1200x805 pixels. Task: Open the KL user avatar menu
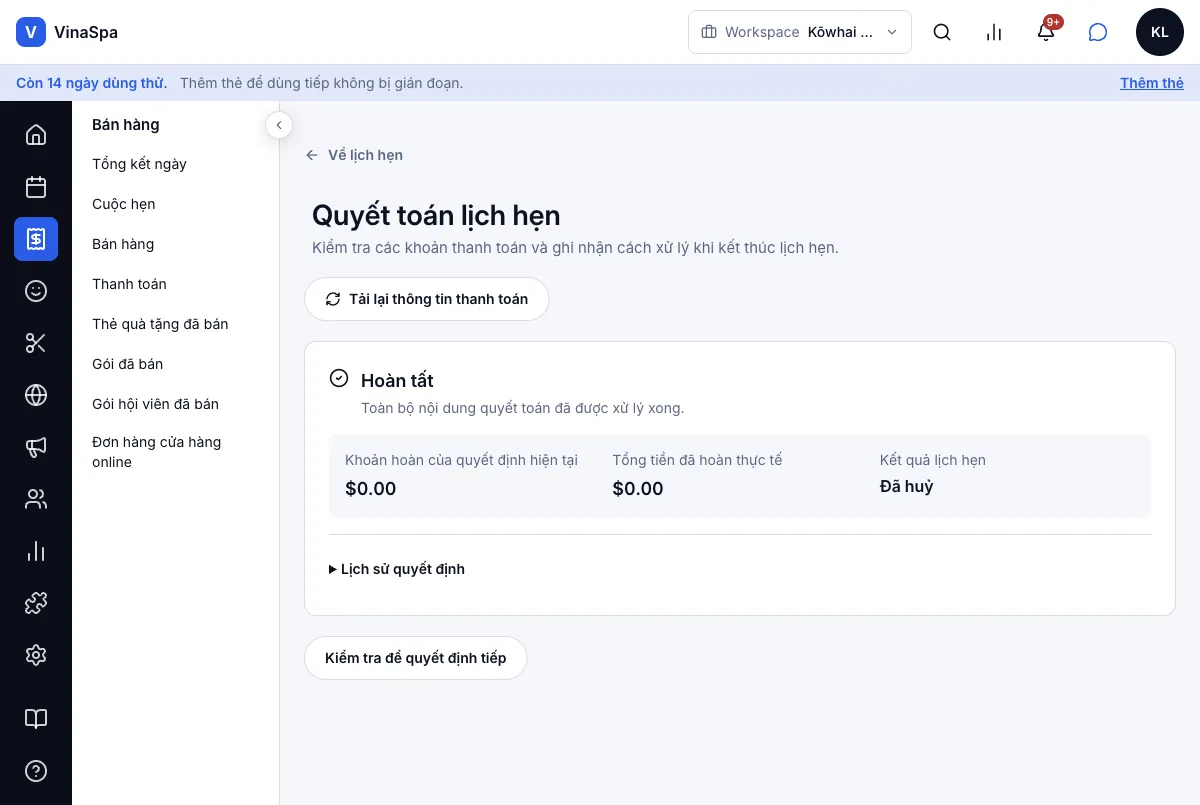tap(1160, 32)
